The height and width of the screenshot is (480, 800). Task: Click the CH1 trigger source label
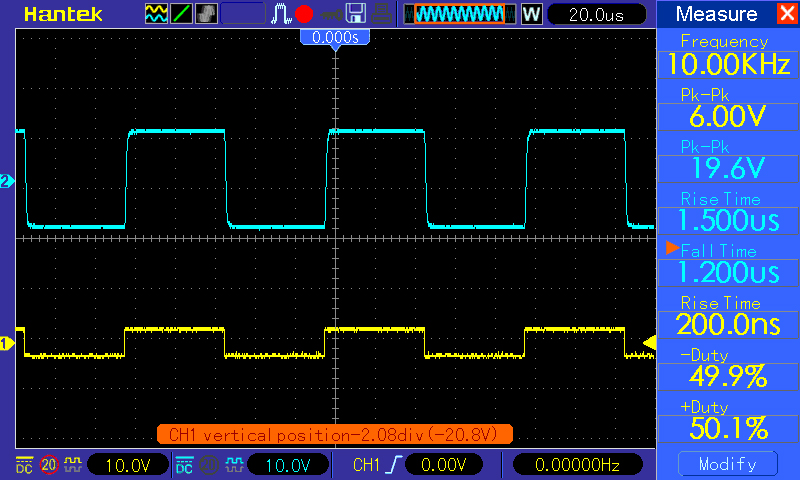tap(366, 465)
